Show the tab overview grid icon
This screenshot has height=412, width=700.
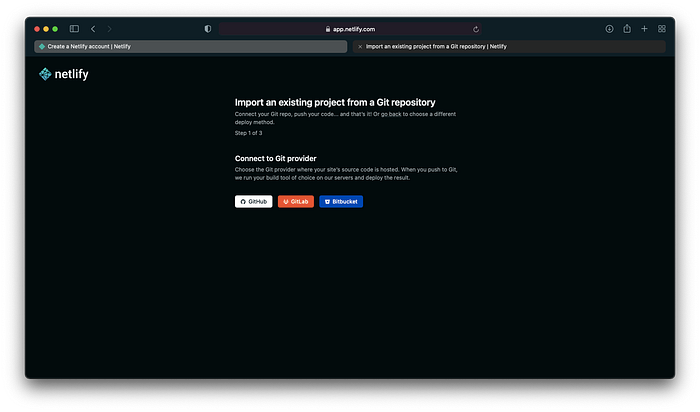662,29
